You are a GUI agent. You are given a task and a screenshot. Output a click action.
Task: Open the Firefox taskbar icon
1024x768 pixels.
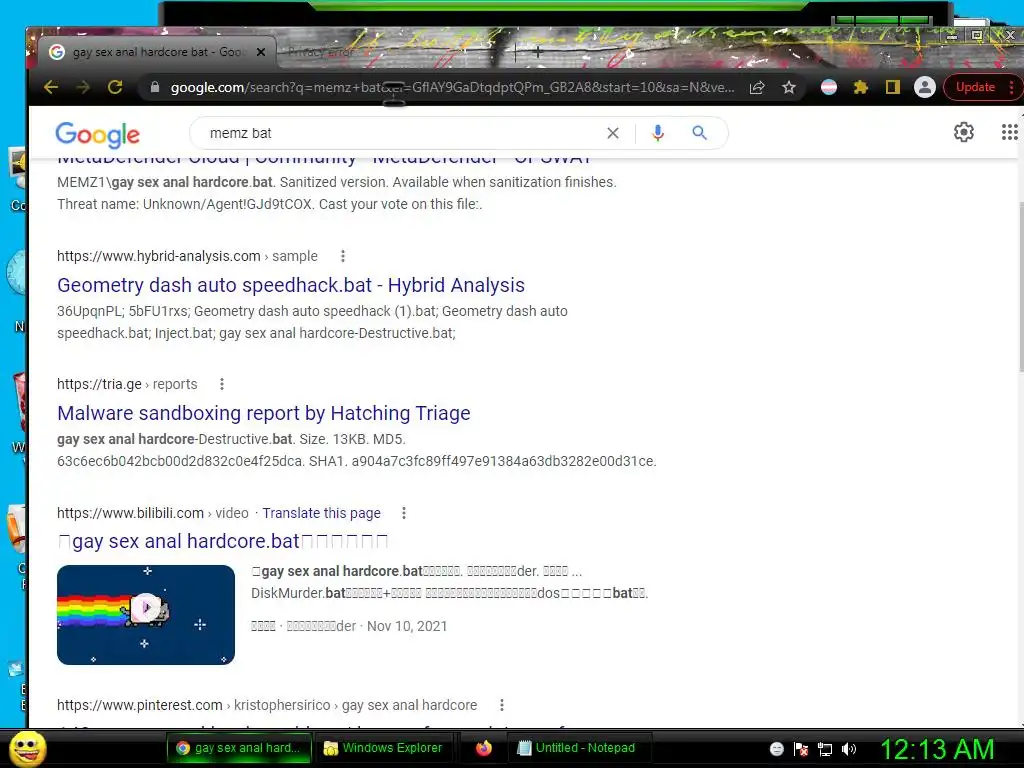(483, 748)
